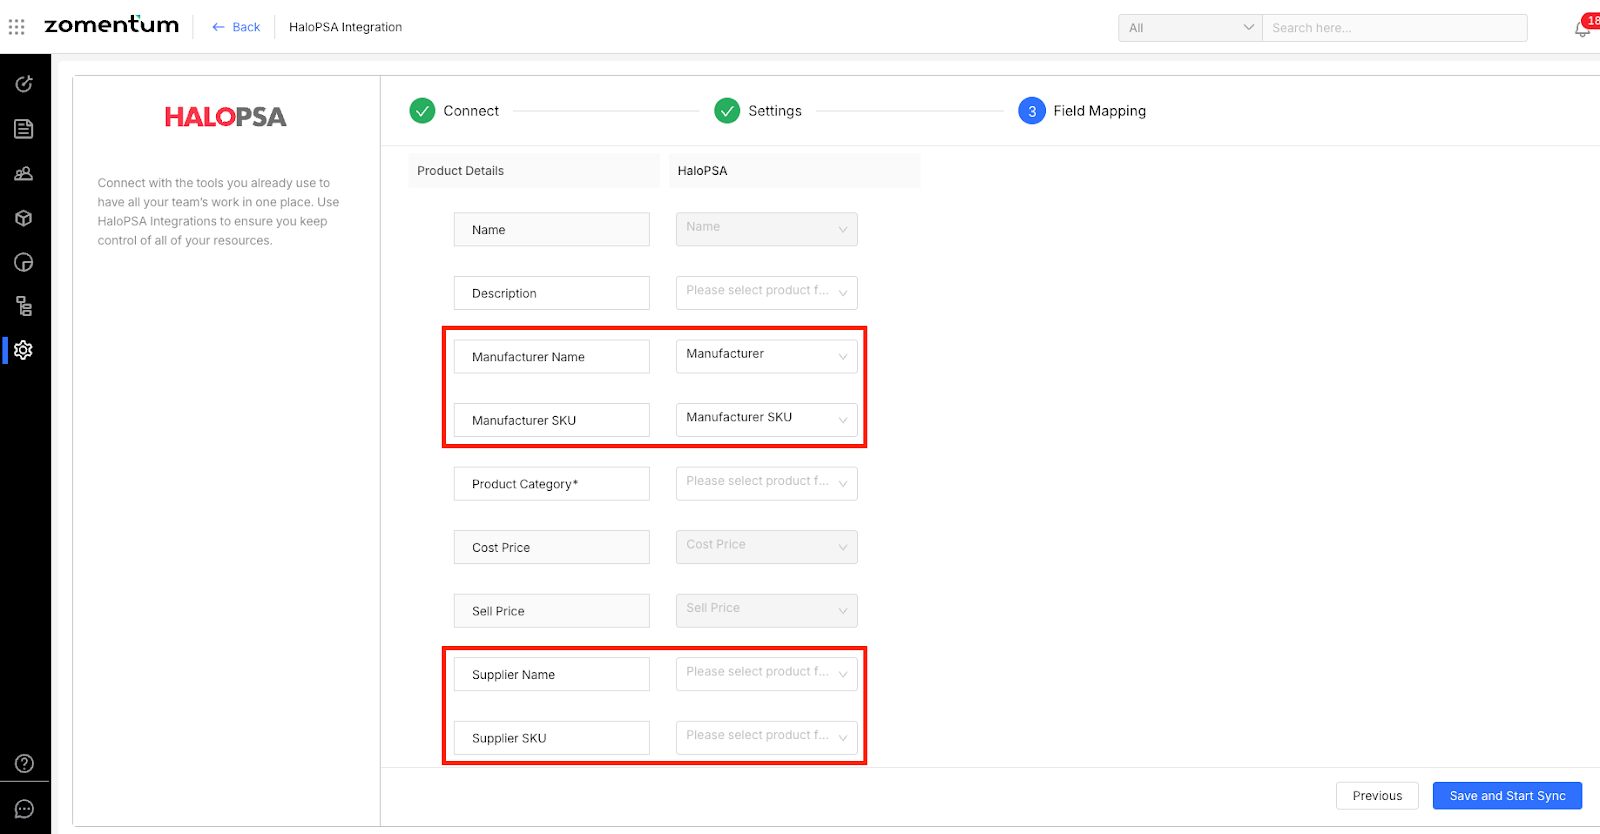Click the zomentum logo

112,25
